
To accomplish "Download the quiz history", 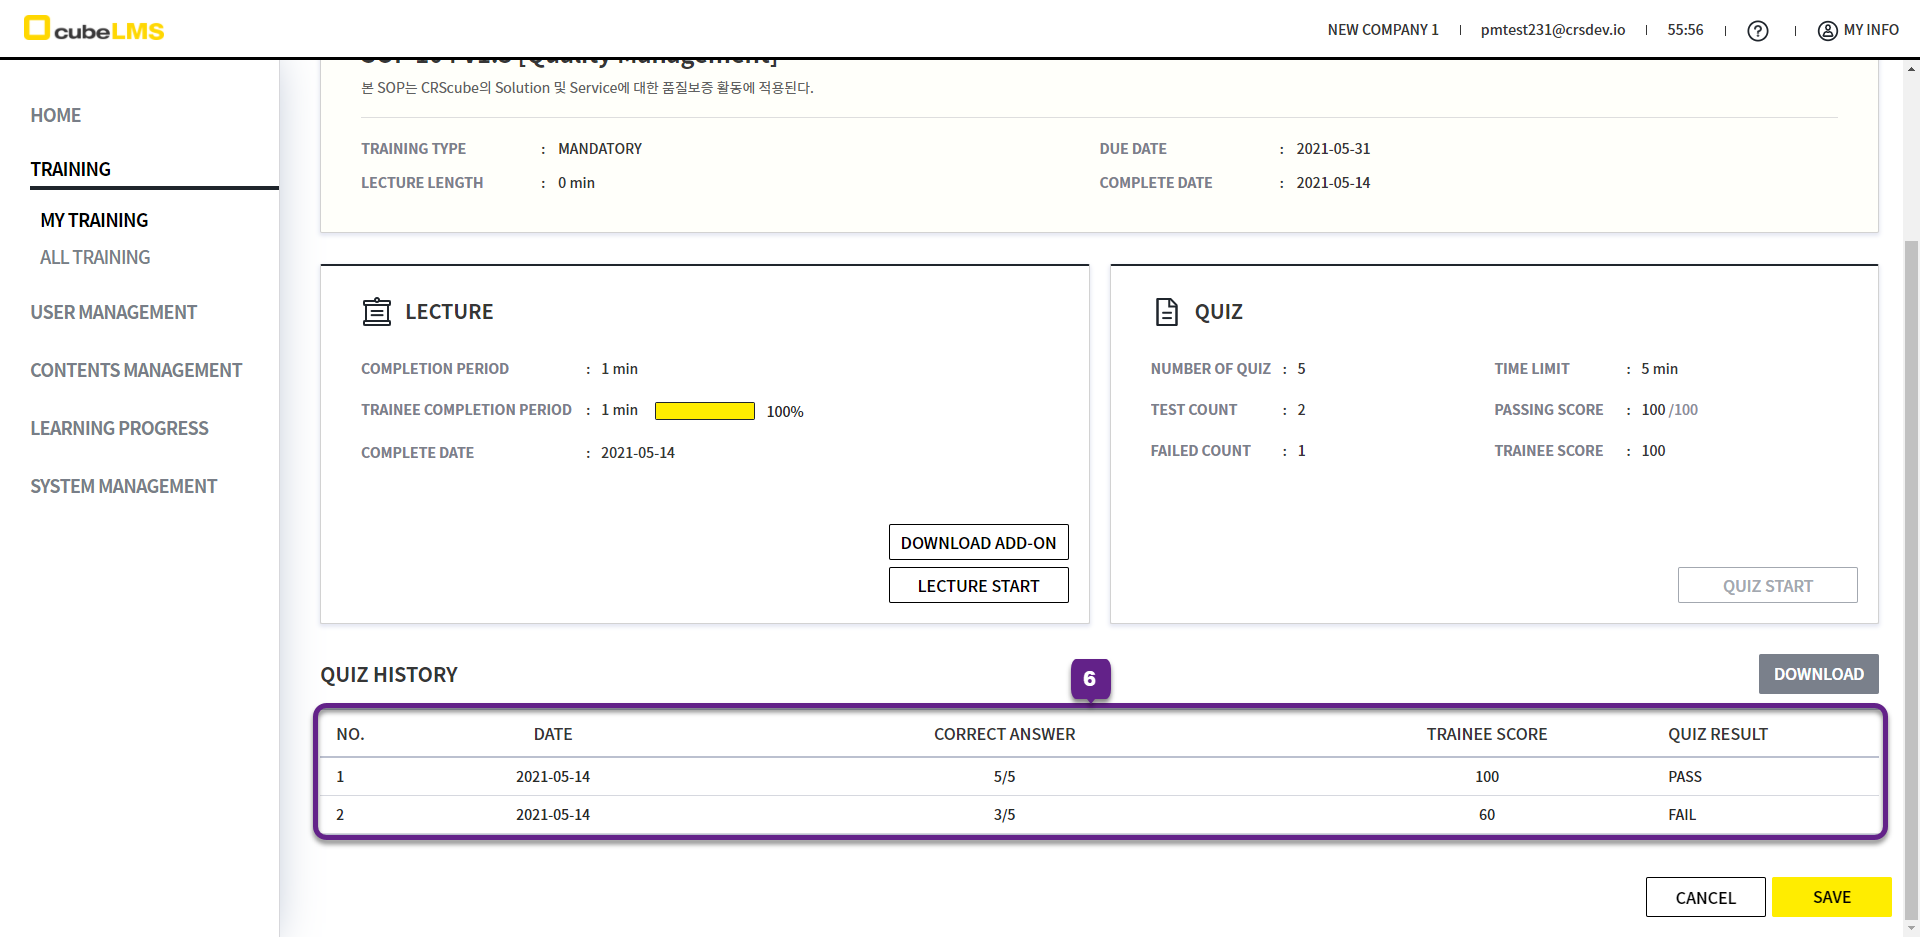I will (x=1818, y=674).
